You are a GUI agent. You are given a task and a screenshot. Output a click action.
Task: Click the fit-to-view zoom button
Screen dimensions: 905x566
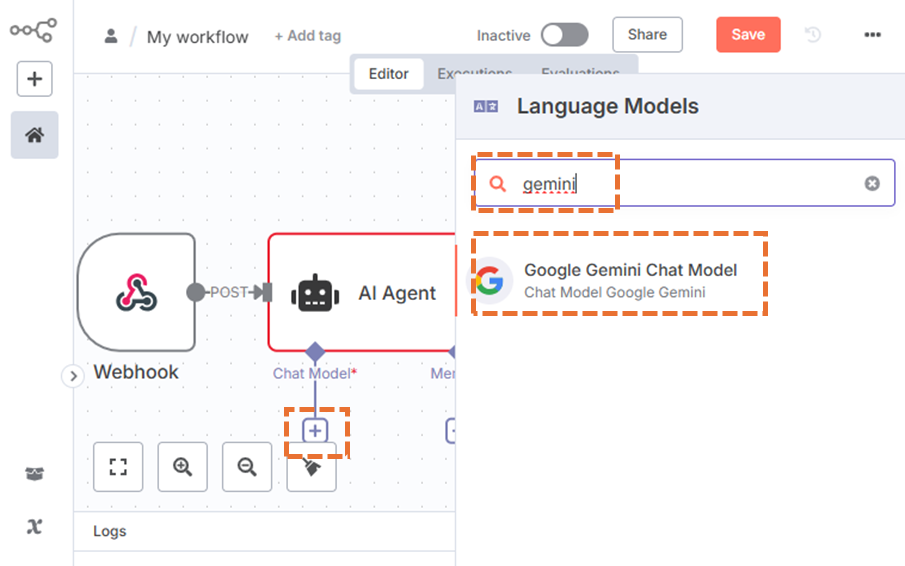pyautogui.click(x=118, y=467)
